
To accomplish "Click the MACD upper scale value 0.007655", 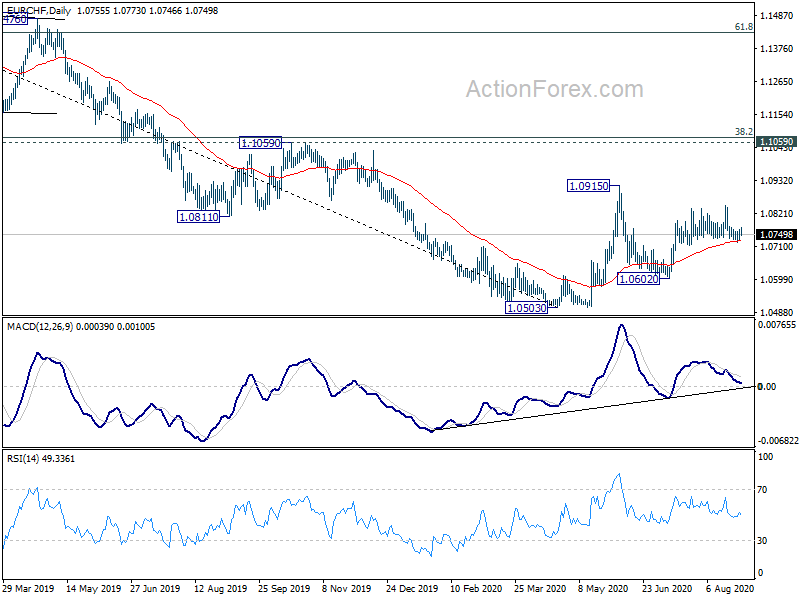I will 777,325.
